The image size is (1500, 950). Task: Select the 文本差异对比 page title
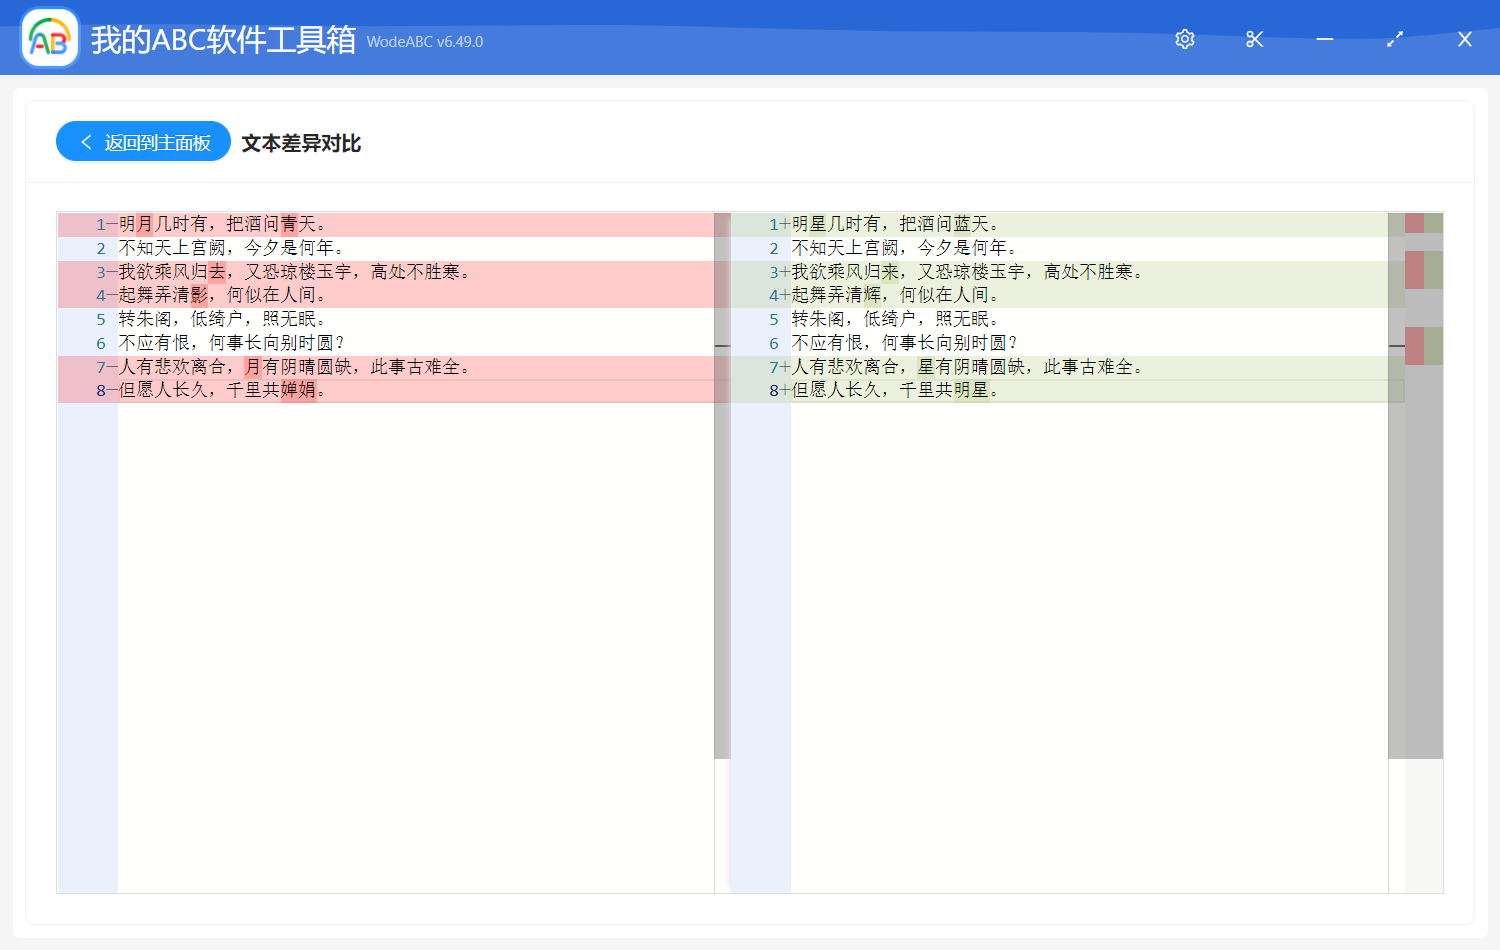point(300,143)
